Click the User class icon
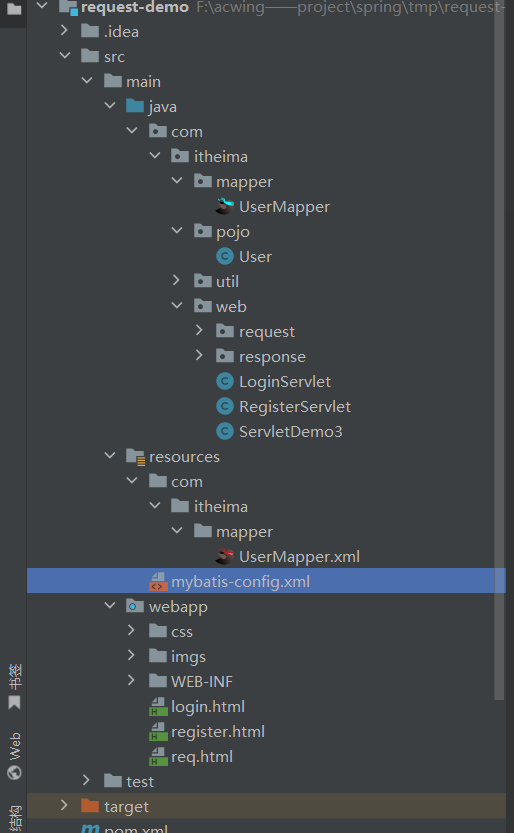Screen dimensions: 514x833 coord(225,257)
